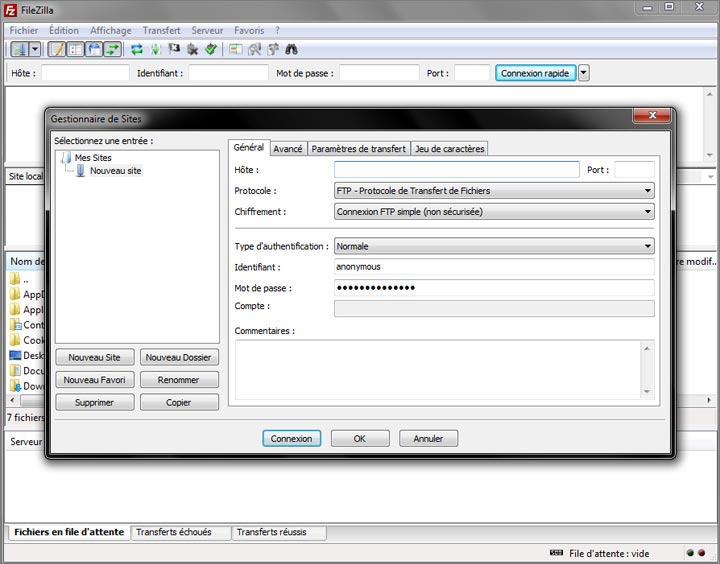Click the Site Manager Mot de passe field
This screenshot has width=720, height=564.
(x=494, y=288)
